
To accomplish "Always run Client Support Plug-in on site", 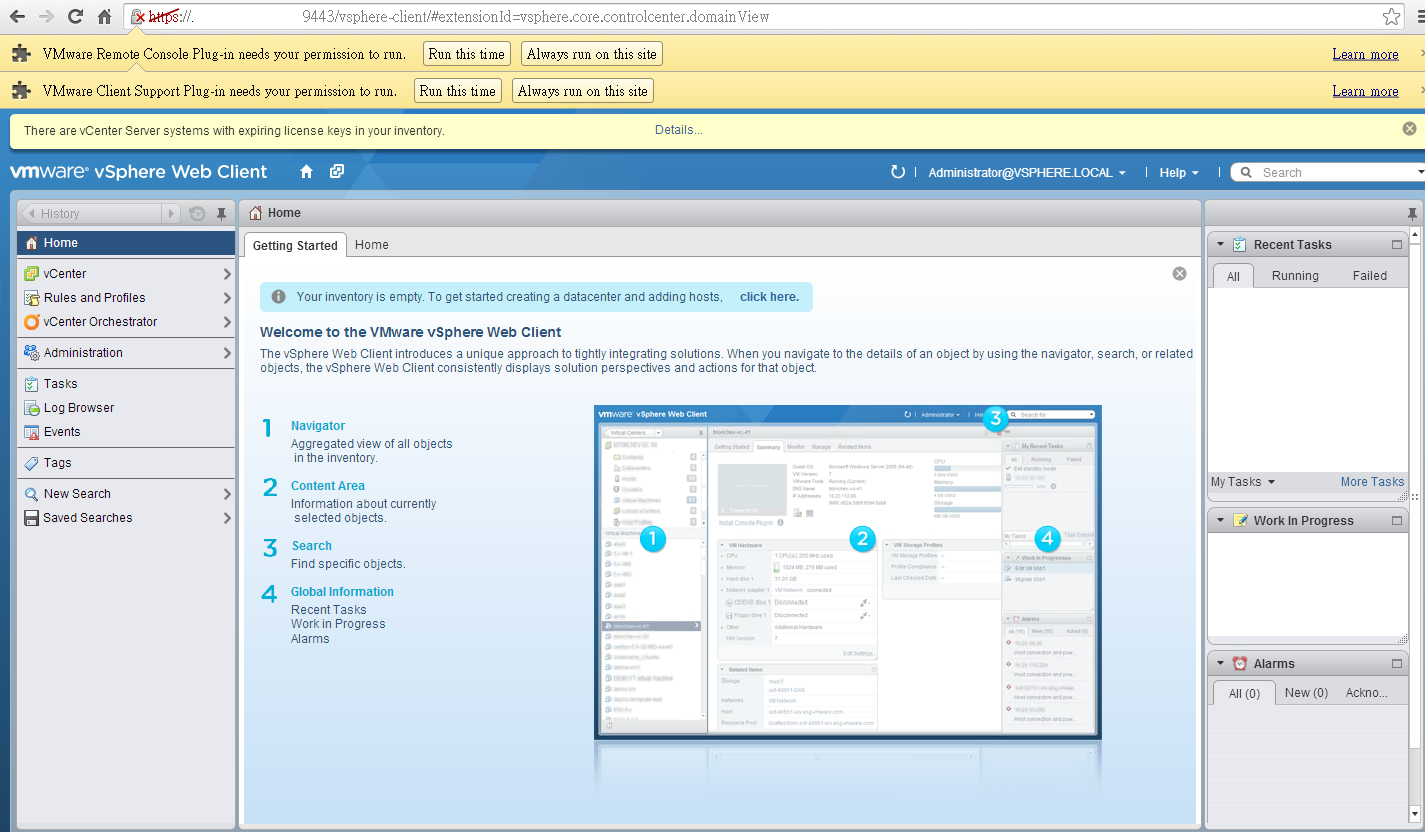I will click(583, 91).
